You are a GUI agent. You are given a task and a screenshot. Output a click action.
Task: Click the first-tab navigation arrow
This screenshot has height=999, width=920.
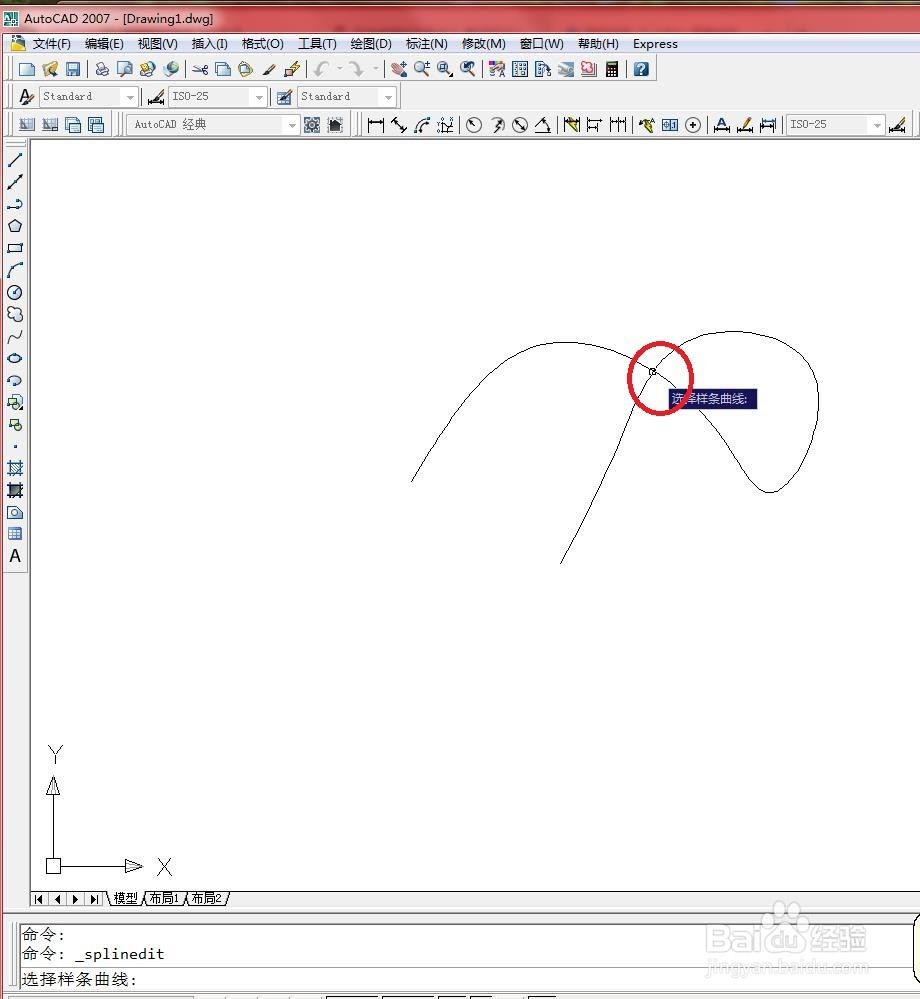click(x=38, y=899)
